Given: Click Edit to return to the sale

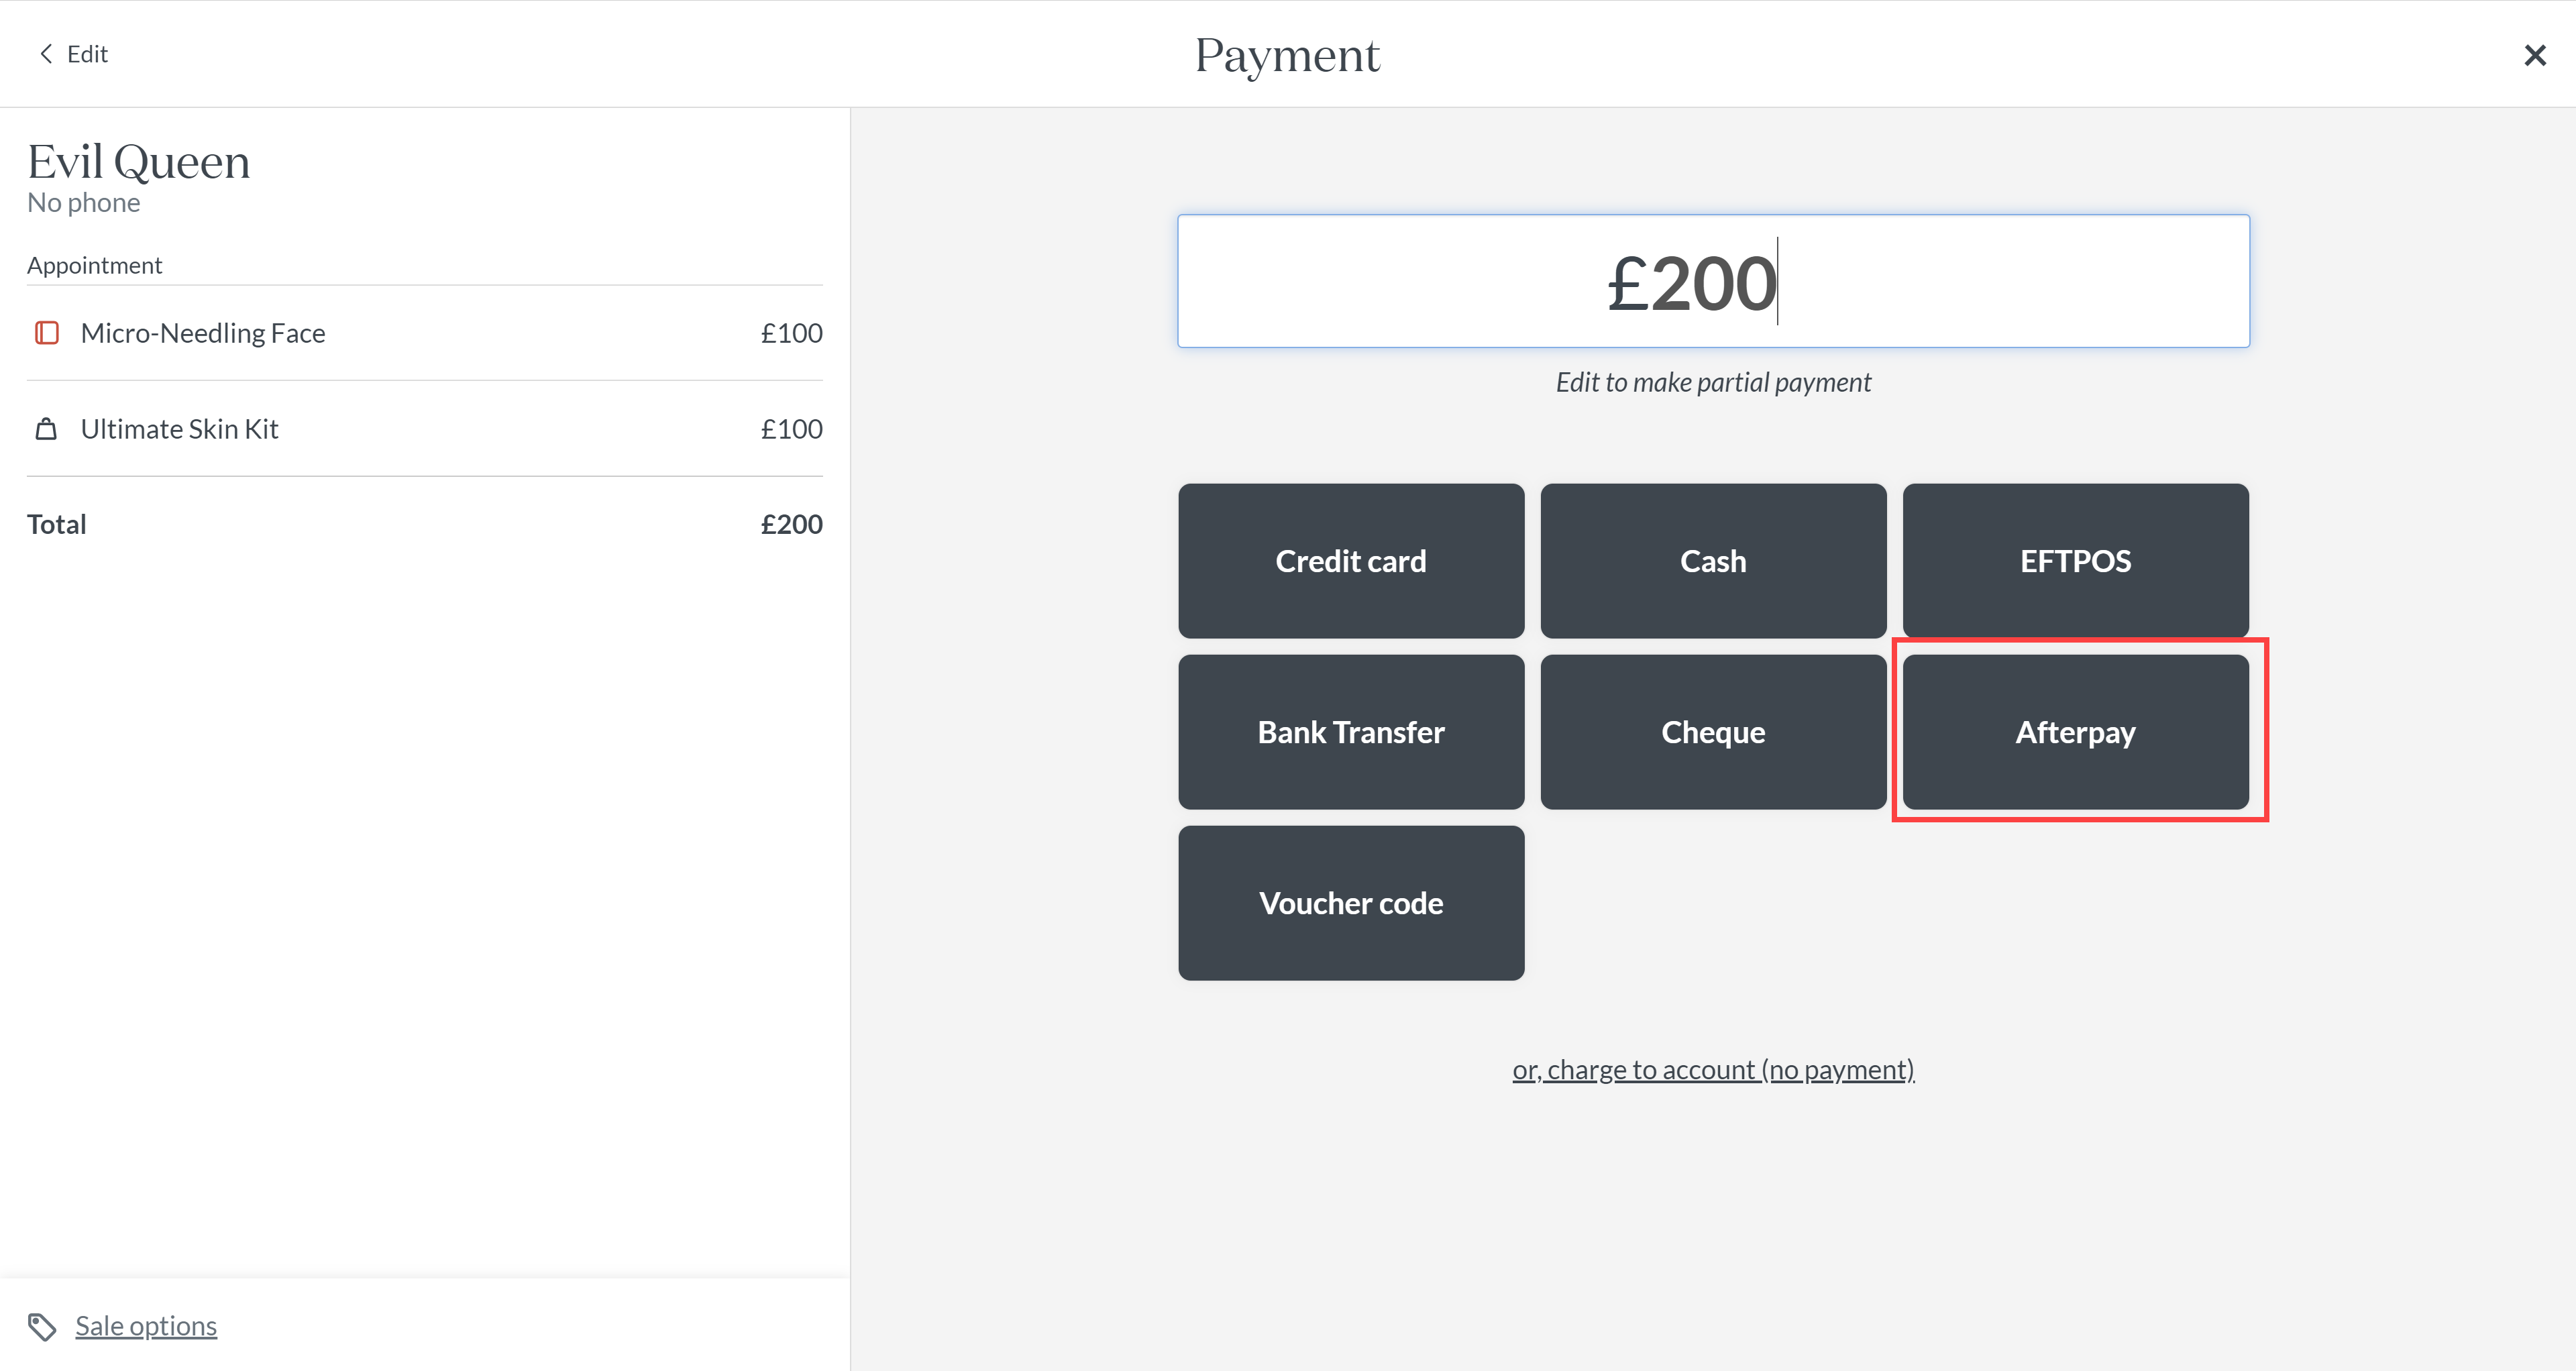Looking at the screenshot, I should pos(87,53).
